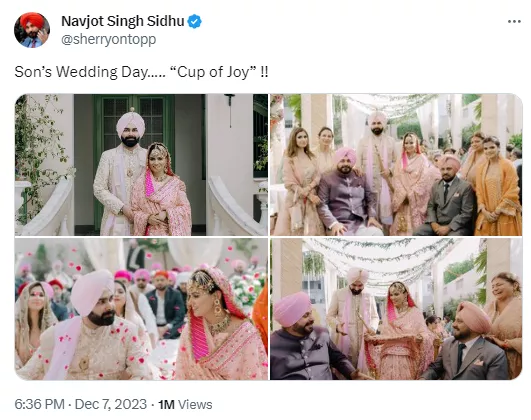The height and width of the screenshot is (420, 531).
Task: Open the rose petal shower photo
Action: (141, 309)
